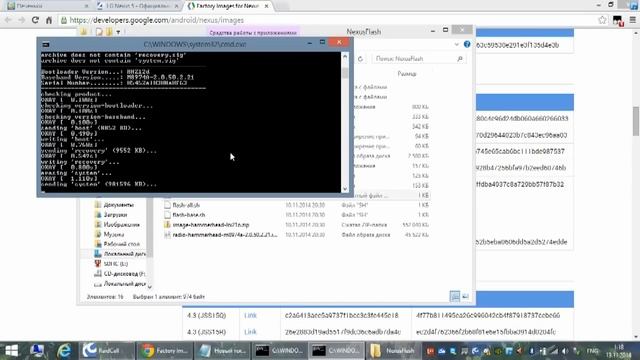This screenshot has height=360, width=640.
Task: Click the search magnifier icon in Explorer
Action: [x=460, y=59]
